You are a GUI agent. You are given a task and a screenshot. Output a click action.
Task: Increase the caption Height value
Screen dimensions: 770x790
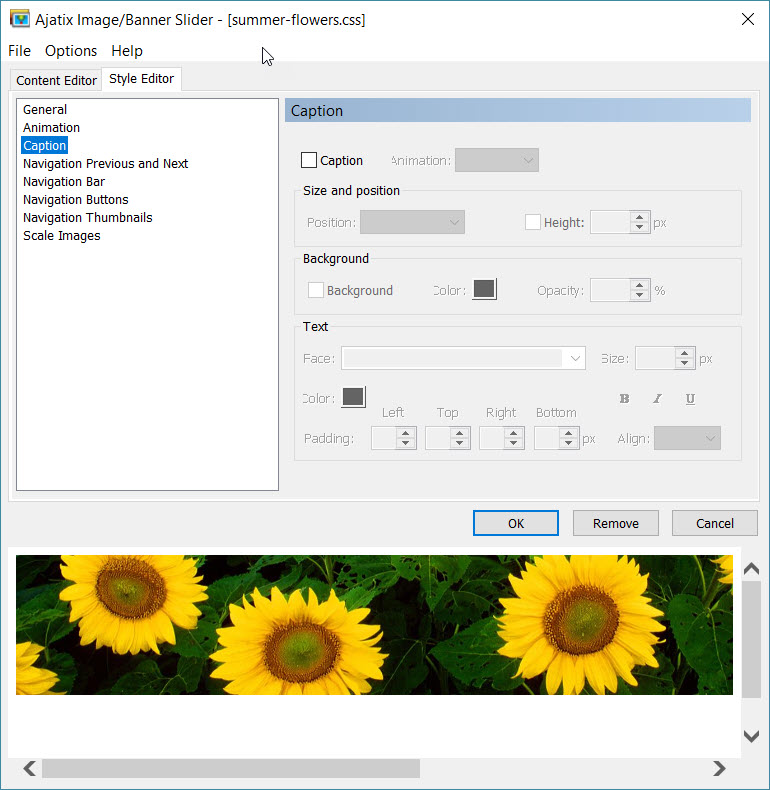pos(639,217)
